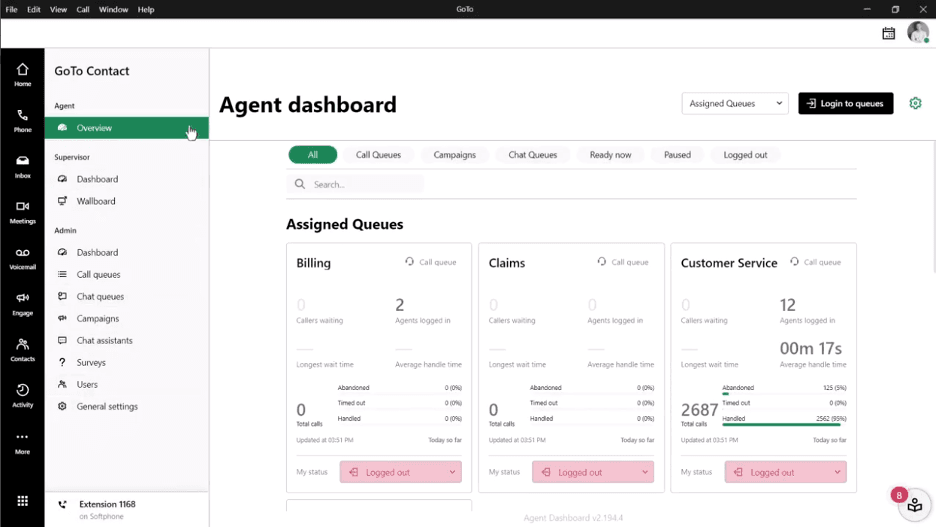
Task: Open the Call menu
Action: pos(82,10)
